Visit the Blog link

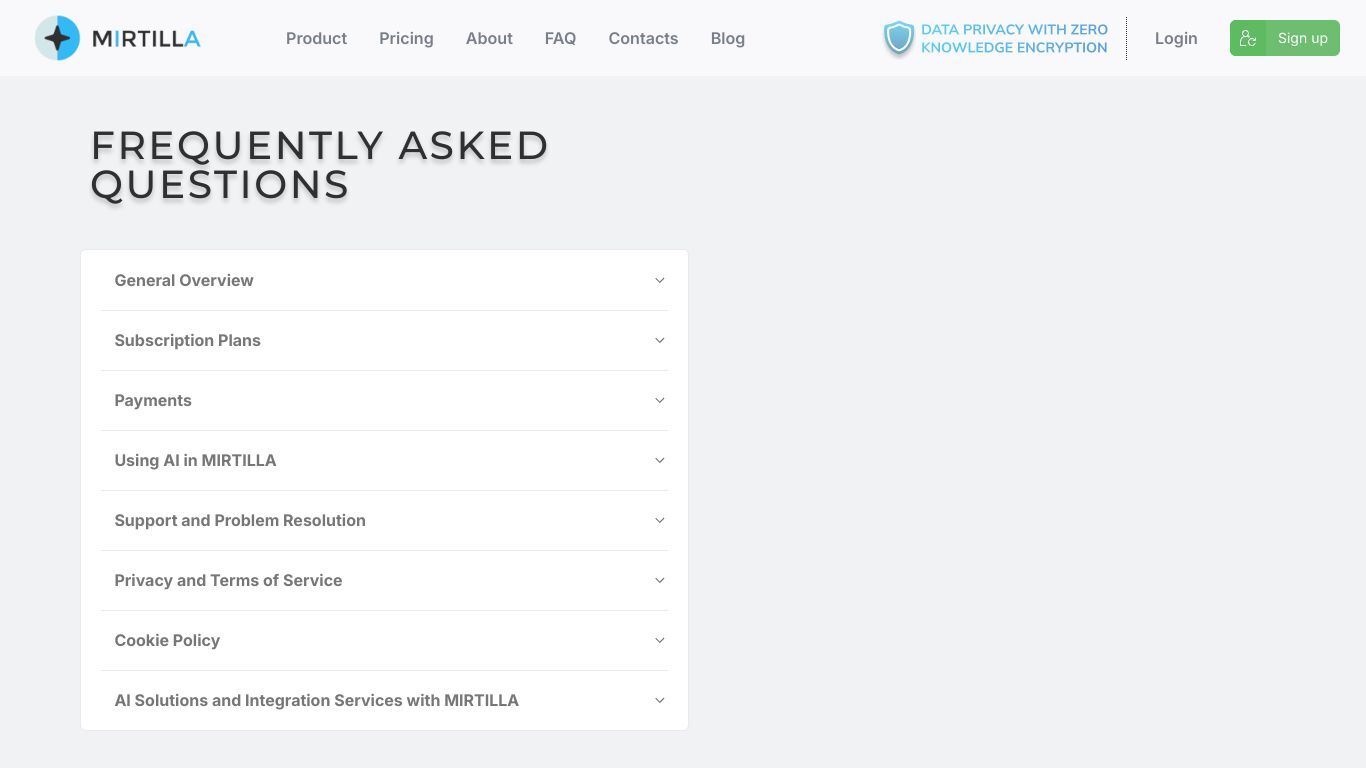pyautogui.click(x=727, y=38)
